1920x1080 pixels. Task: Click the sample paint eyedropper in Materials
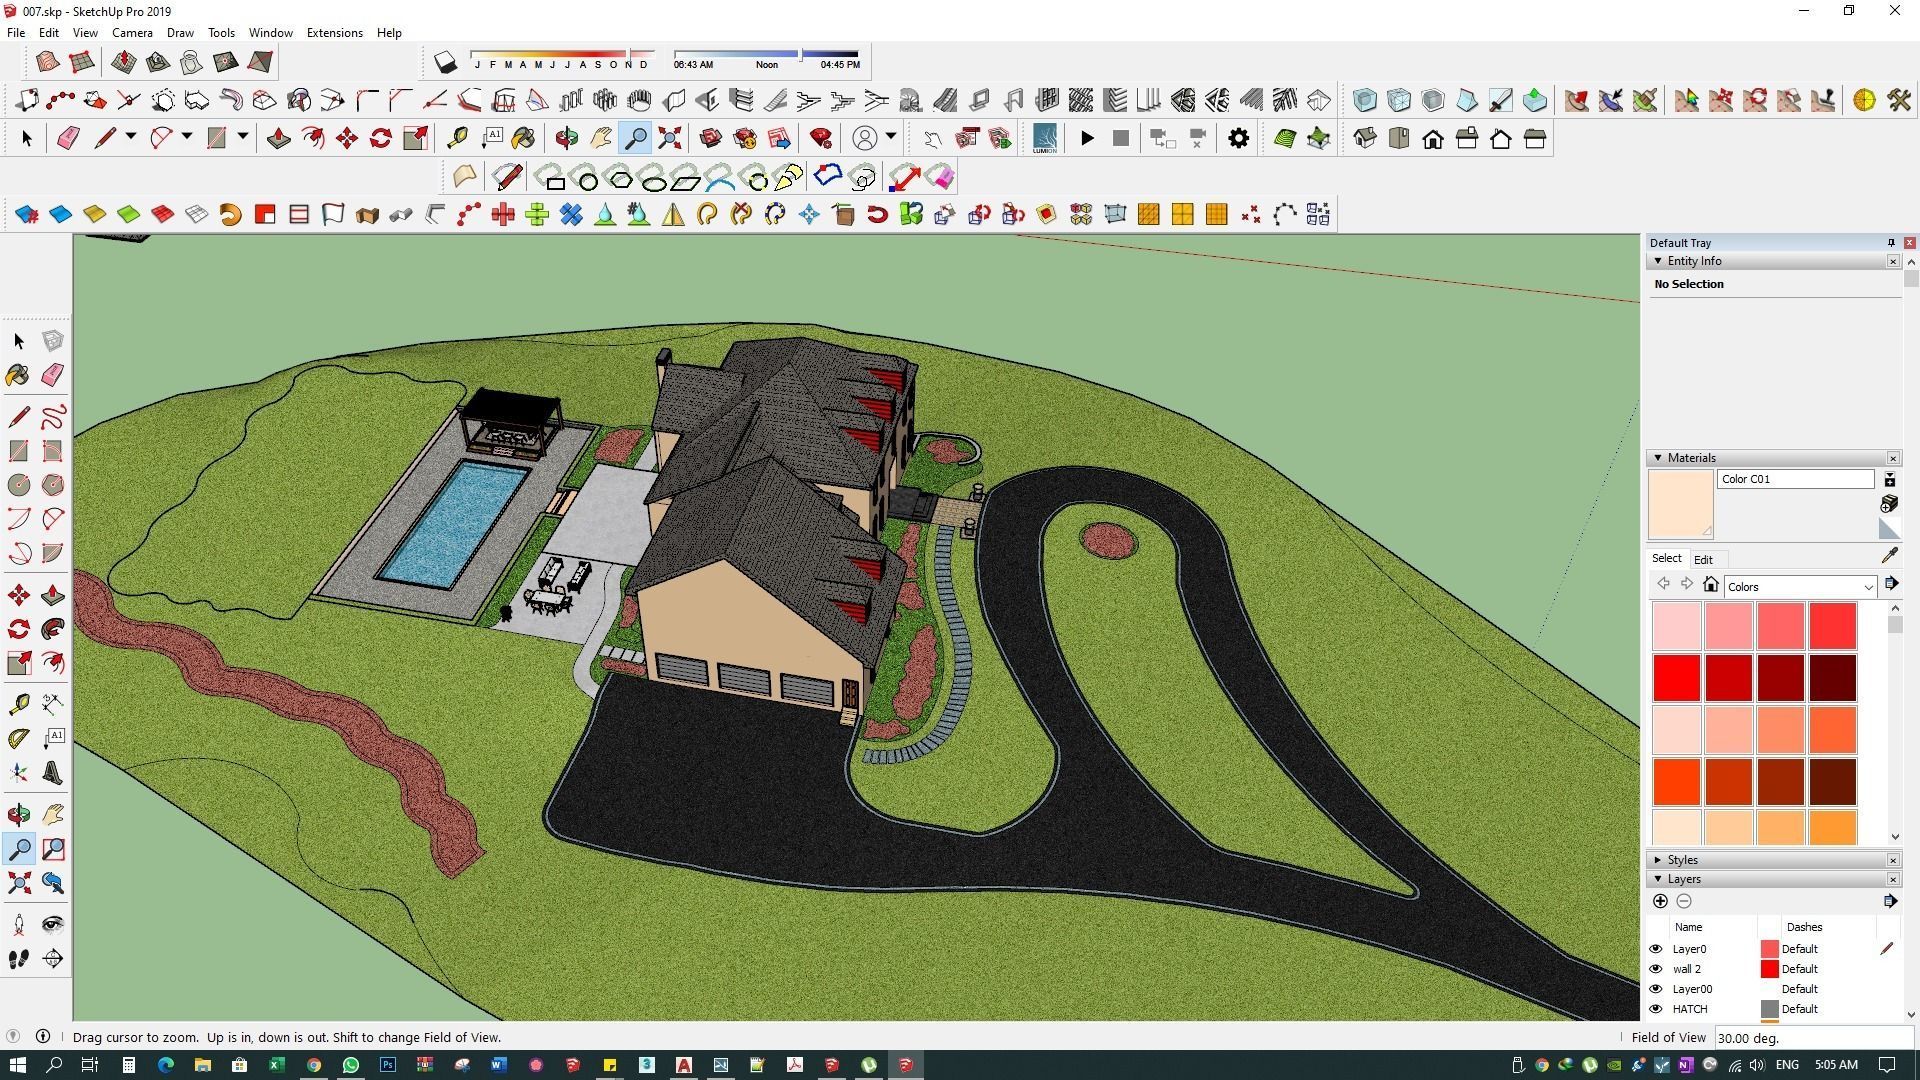coord(1889,556)
